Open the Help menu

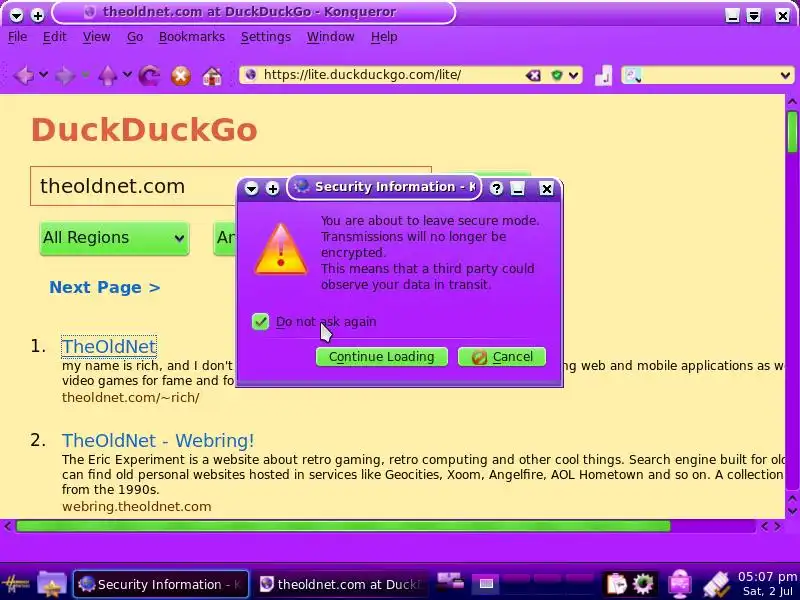tap(384, 37)
